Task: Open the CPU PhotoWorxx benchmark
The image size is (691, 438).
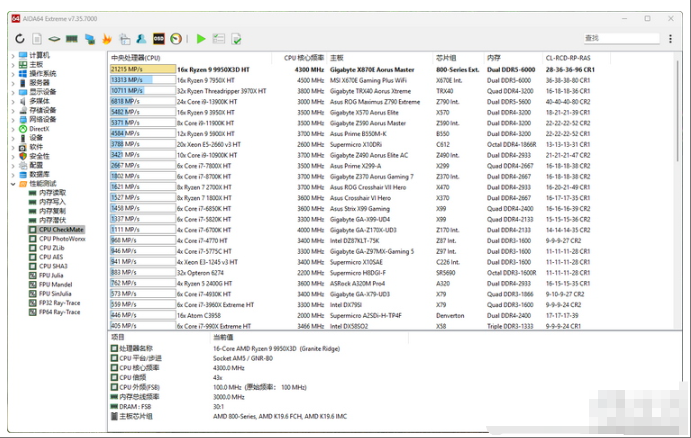Action: click(62, 239)
